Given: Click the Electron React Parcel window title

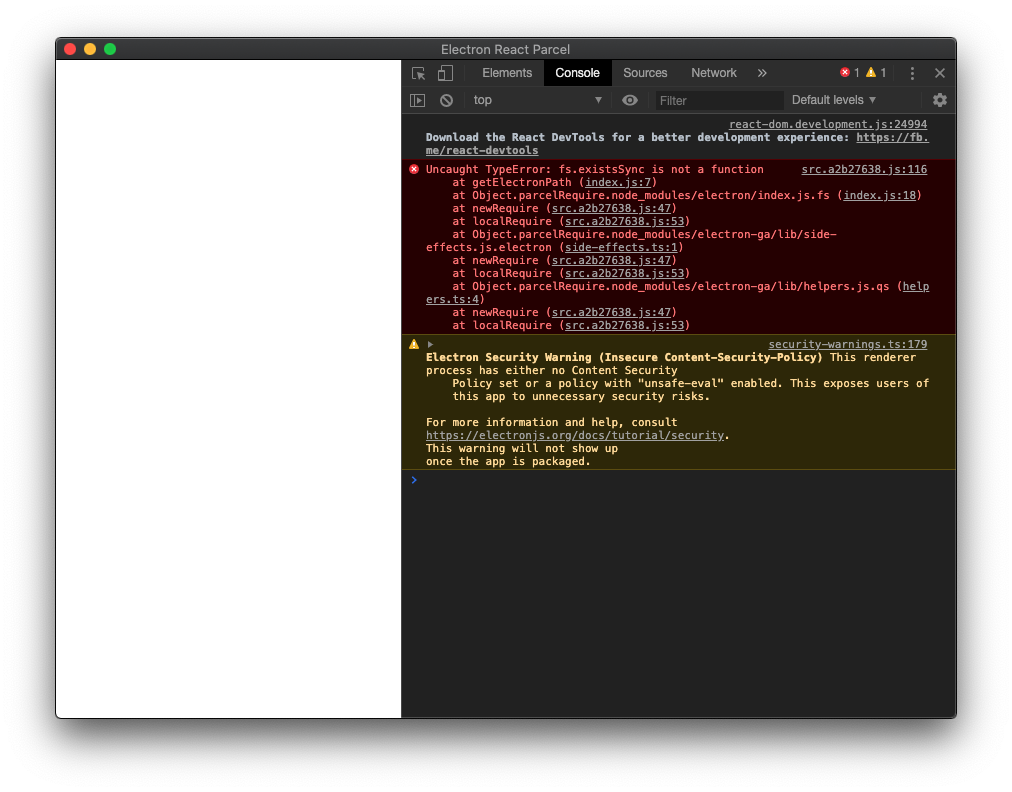Looking at the screenshot, I should point(505,49).
